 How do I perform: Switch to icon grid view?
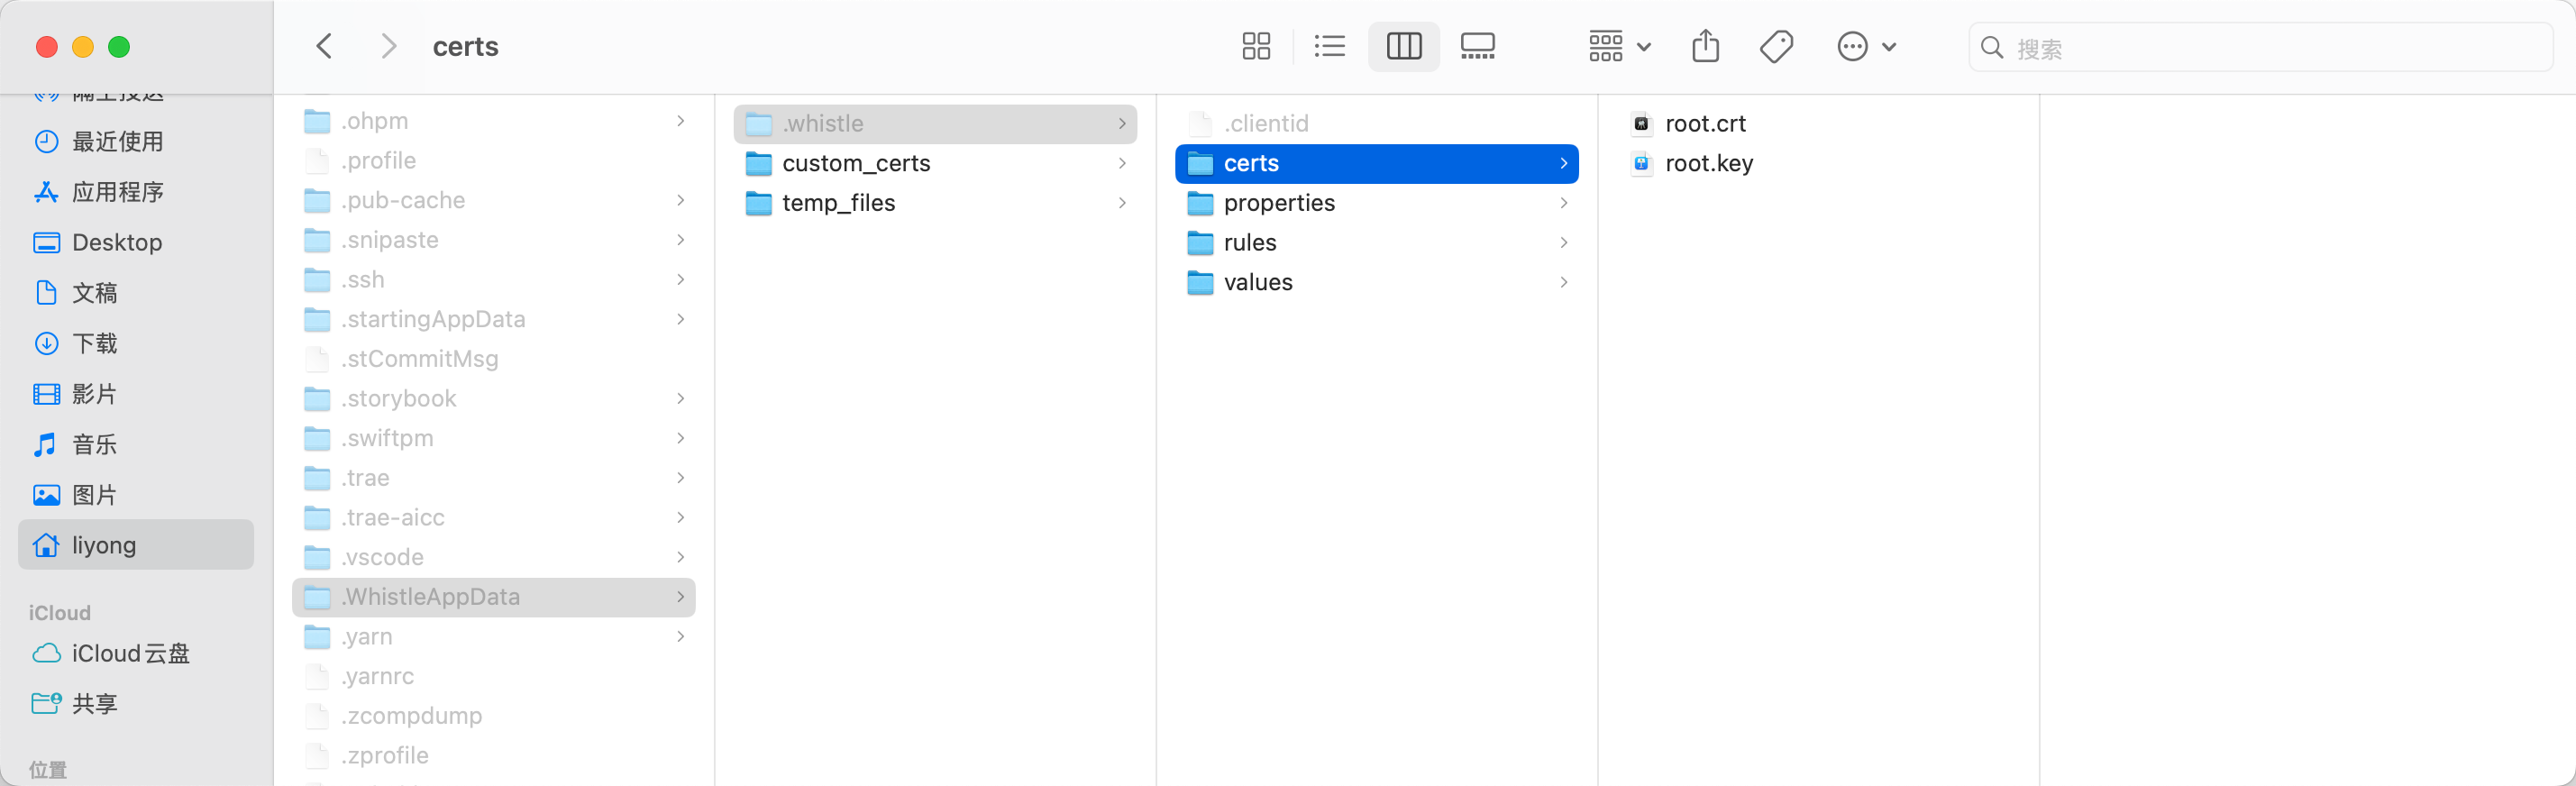tap(1256, 47)
